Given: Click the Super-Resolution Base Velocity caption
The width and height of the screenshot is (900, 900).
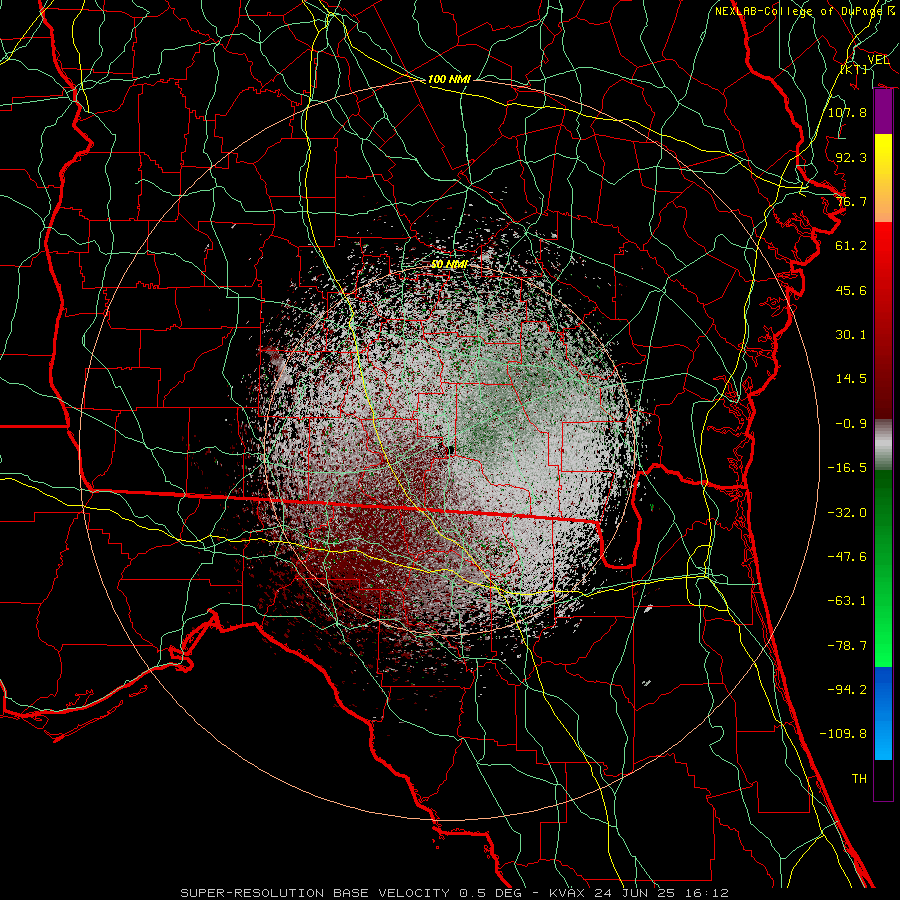Looking at the screenshot, I should 454,893.
